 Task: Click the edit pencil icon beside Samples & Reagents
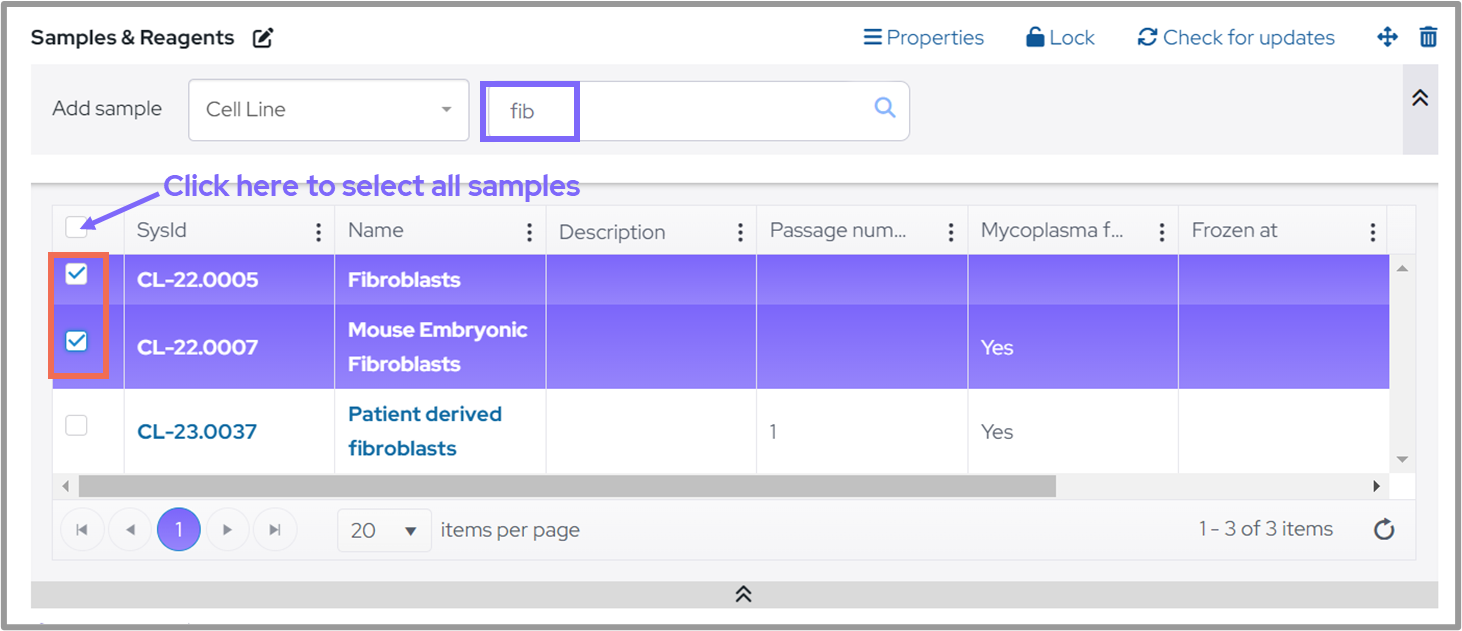pyautogui.click(x=263, y=39)
